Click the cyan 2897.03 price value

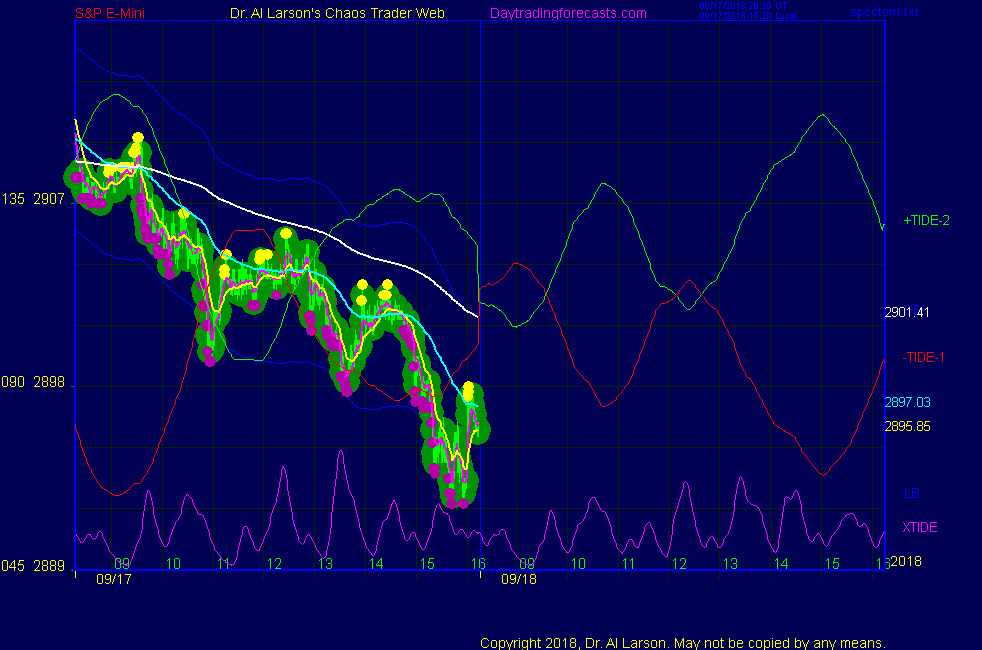click(907, 402)
